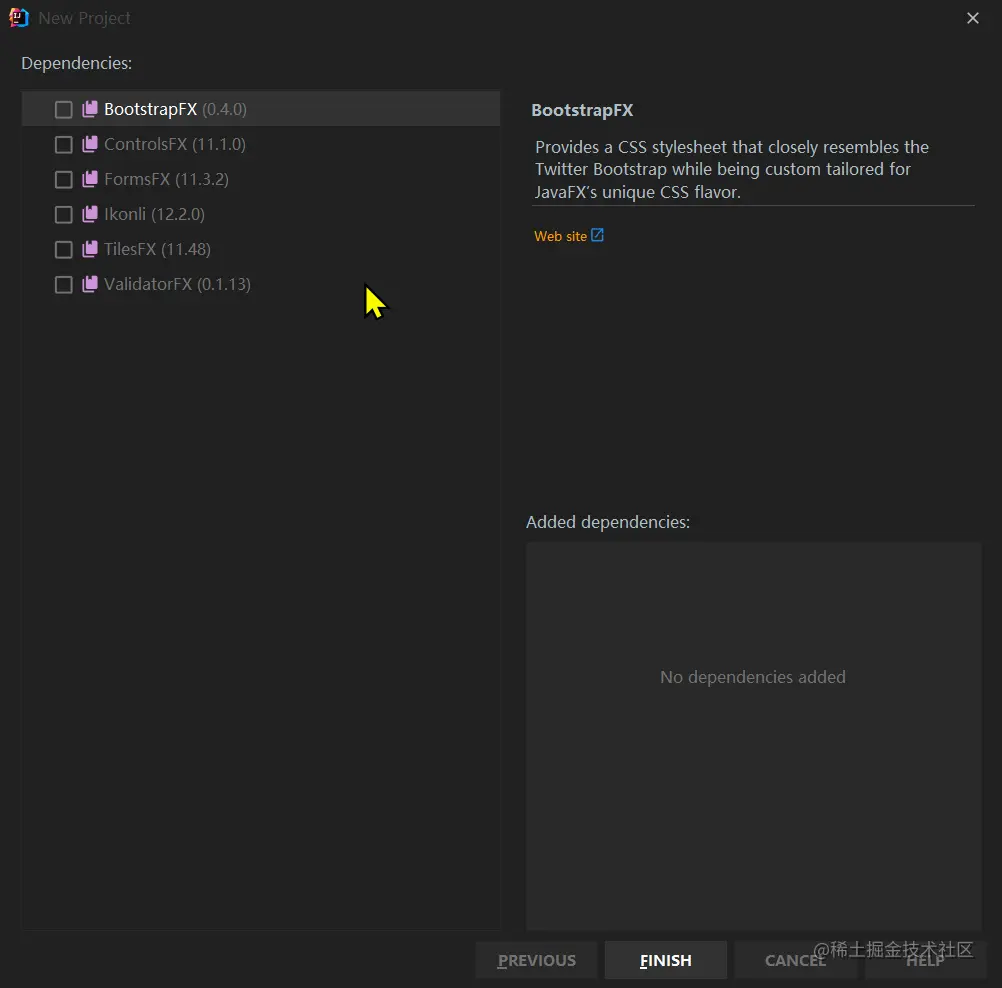This screenshot has width=1002, height=988.
Task: Check the ControlsFX dependency checkbox
Action: pyautogui.click(x=63, y=145)
